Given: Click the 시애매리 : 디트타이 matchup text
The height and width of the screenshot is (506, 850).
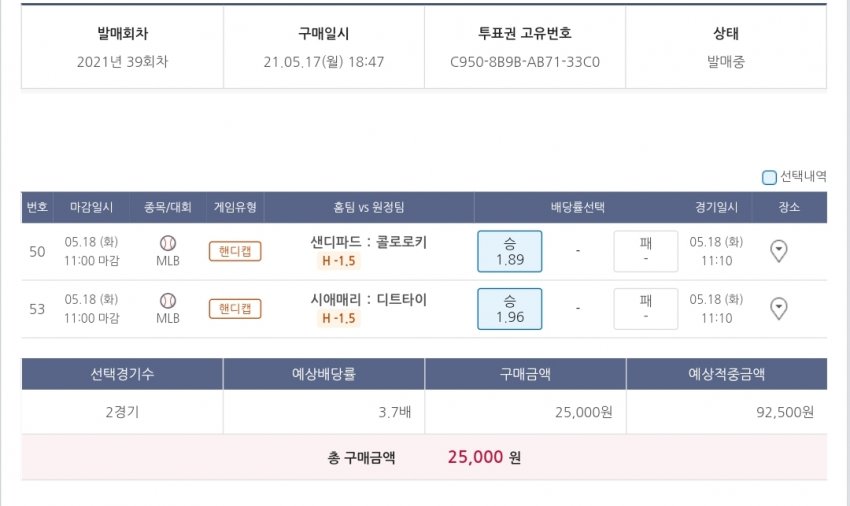Looking at the screenshot, I should pos(369,299).
